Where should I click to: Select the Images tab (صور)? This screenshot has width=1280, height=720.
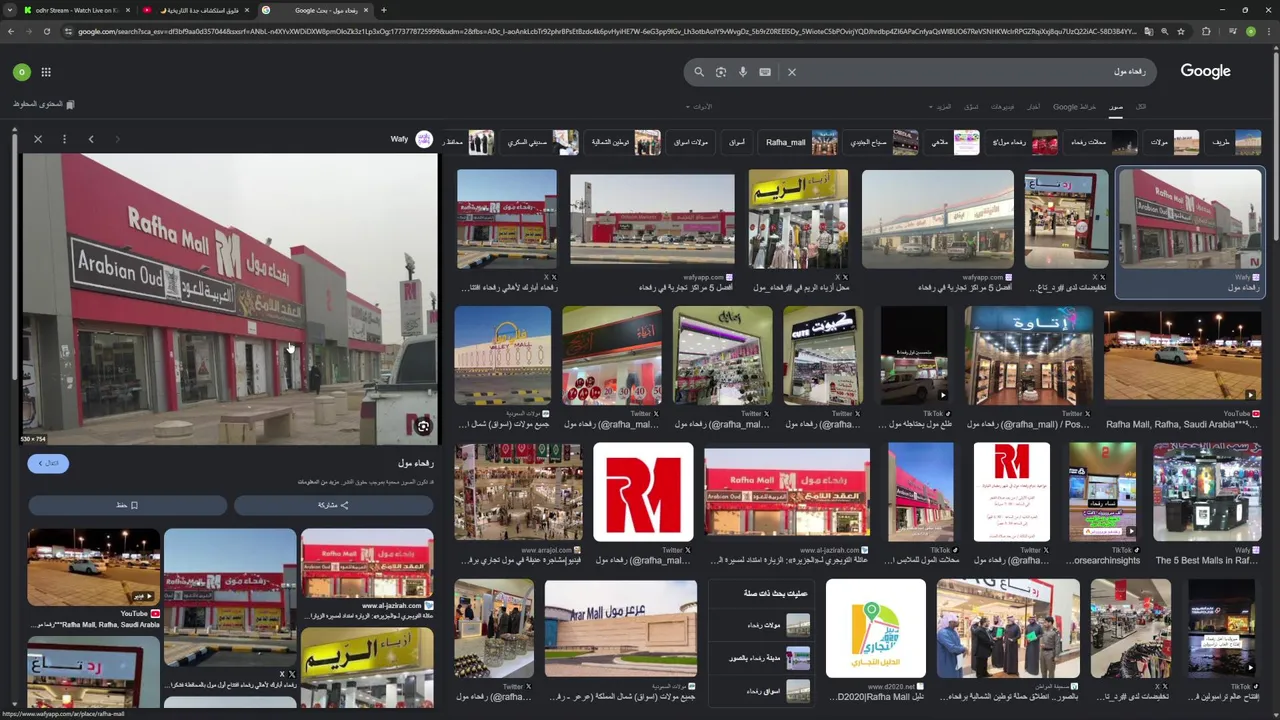tap(1116, 107)
